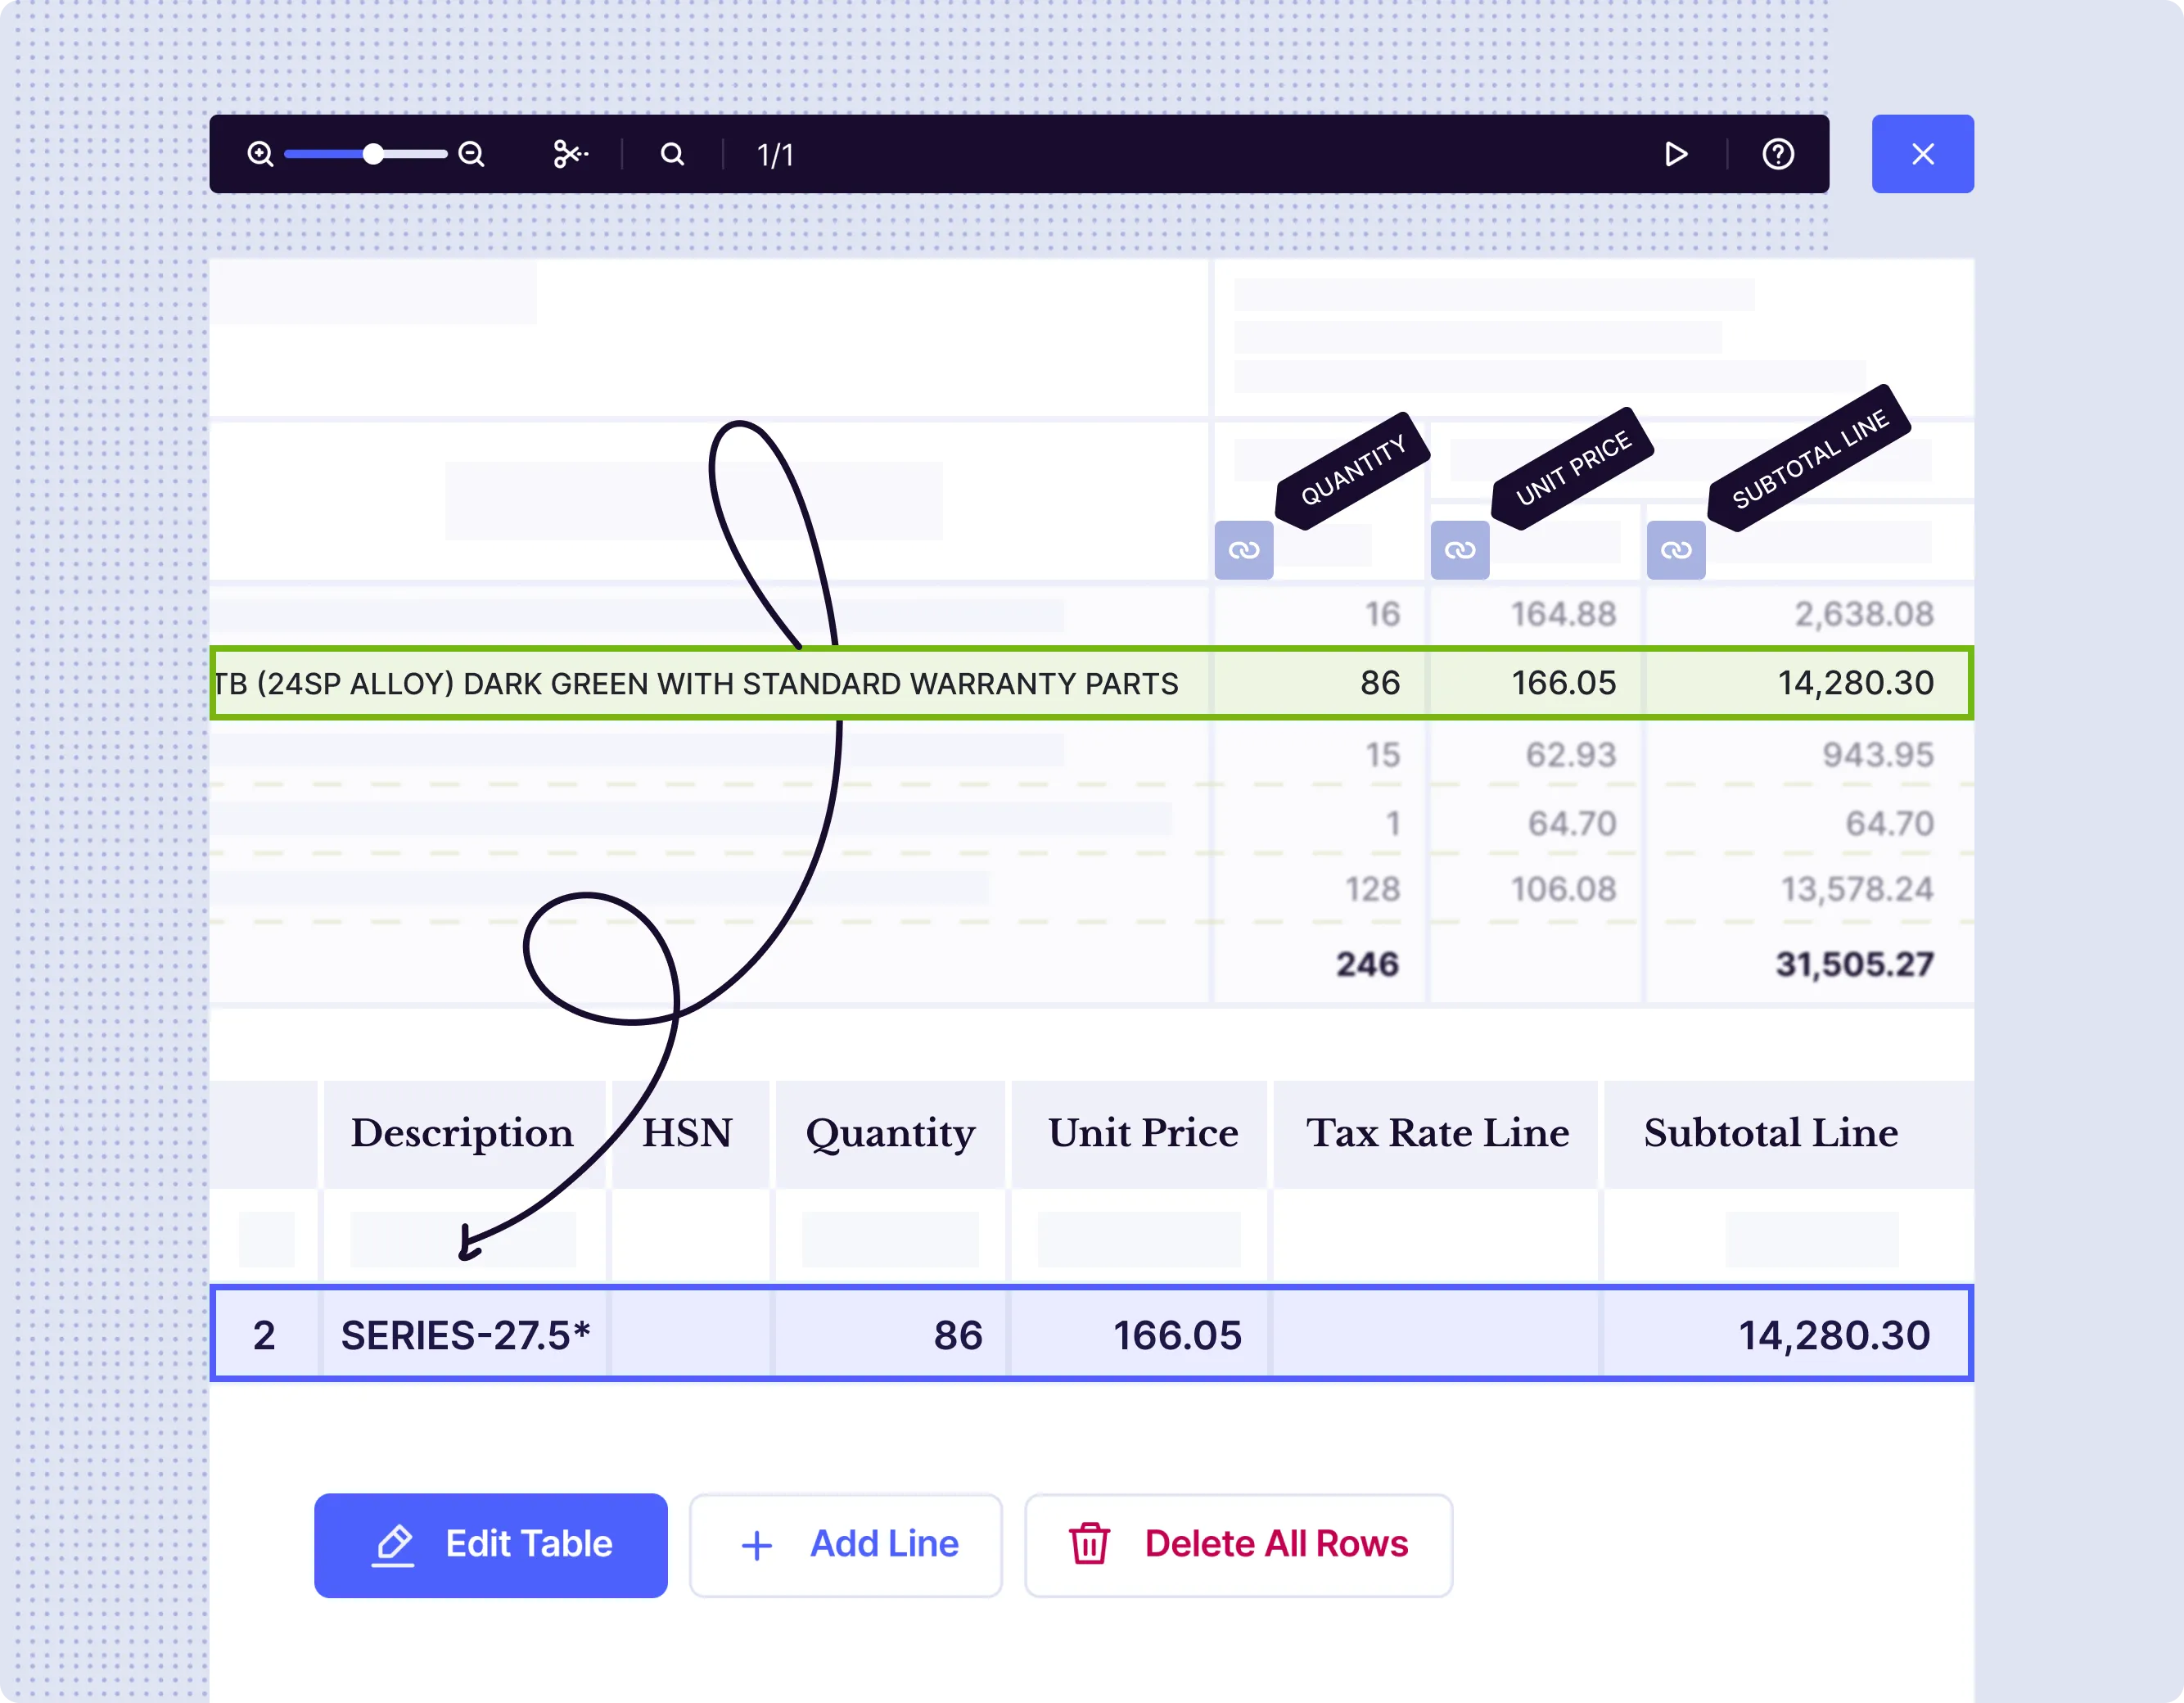Click the SERIES-27.5* description cell
Screen dimensions: 2184x1703
click(465, 1335)
